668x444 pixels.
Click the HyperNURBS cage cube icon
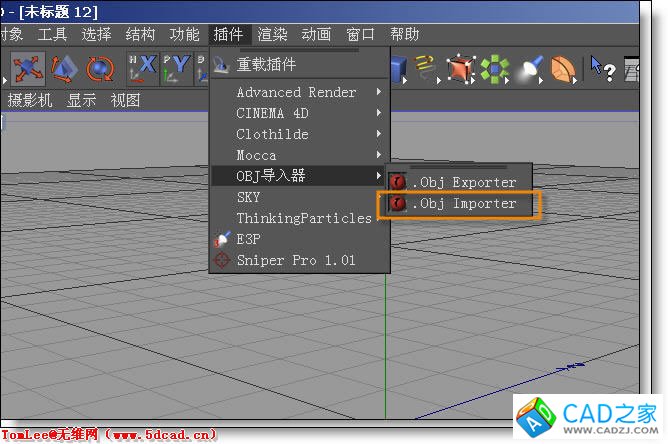point(461,69)
